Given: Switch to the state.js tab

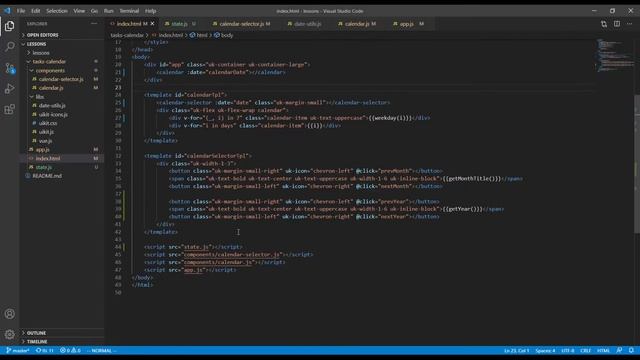Looking at the screenshot, I should [180, 24].
